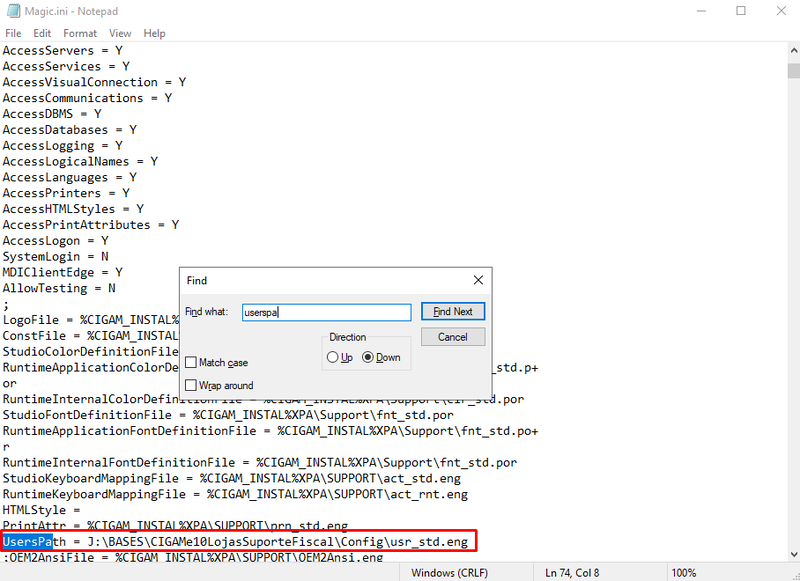Screen dimensions: 800x581
Task: Click the 'AccessServers = Y' line
Action: 63,50
